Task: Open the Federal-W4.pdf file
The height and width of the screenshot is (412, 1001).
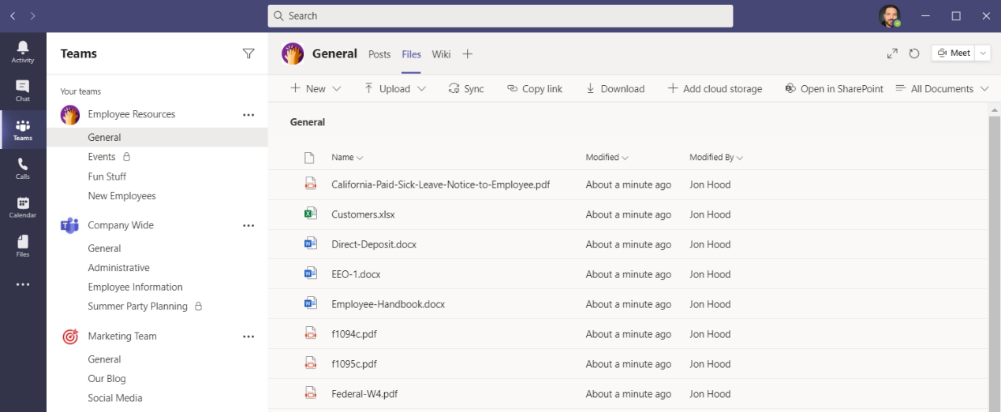Action: pos(365,393)
